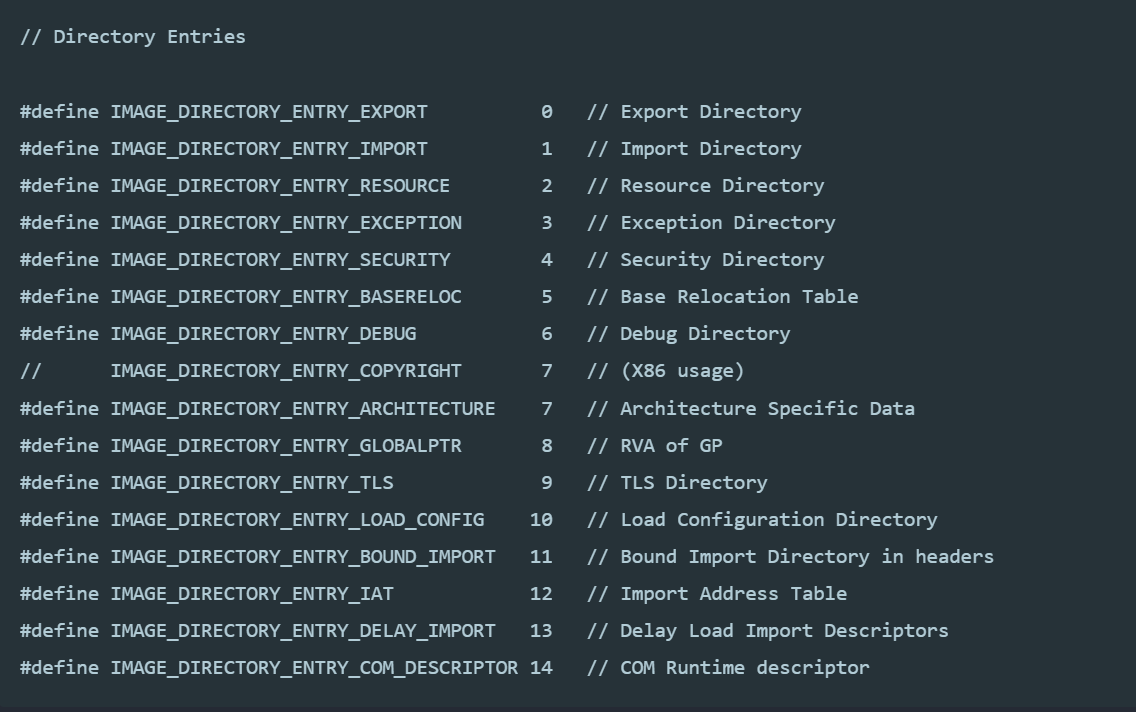Click the '// Import Directory' comment
Viewport: 1136px width, 712px height.
click(694, 149)
